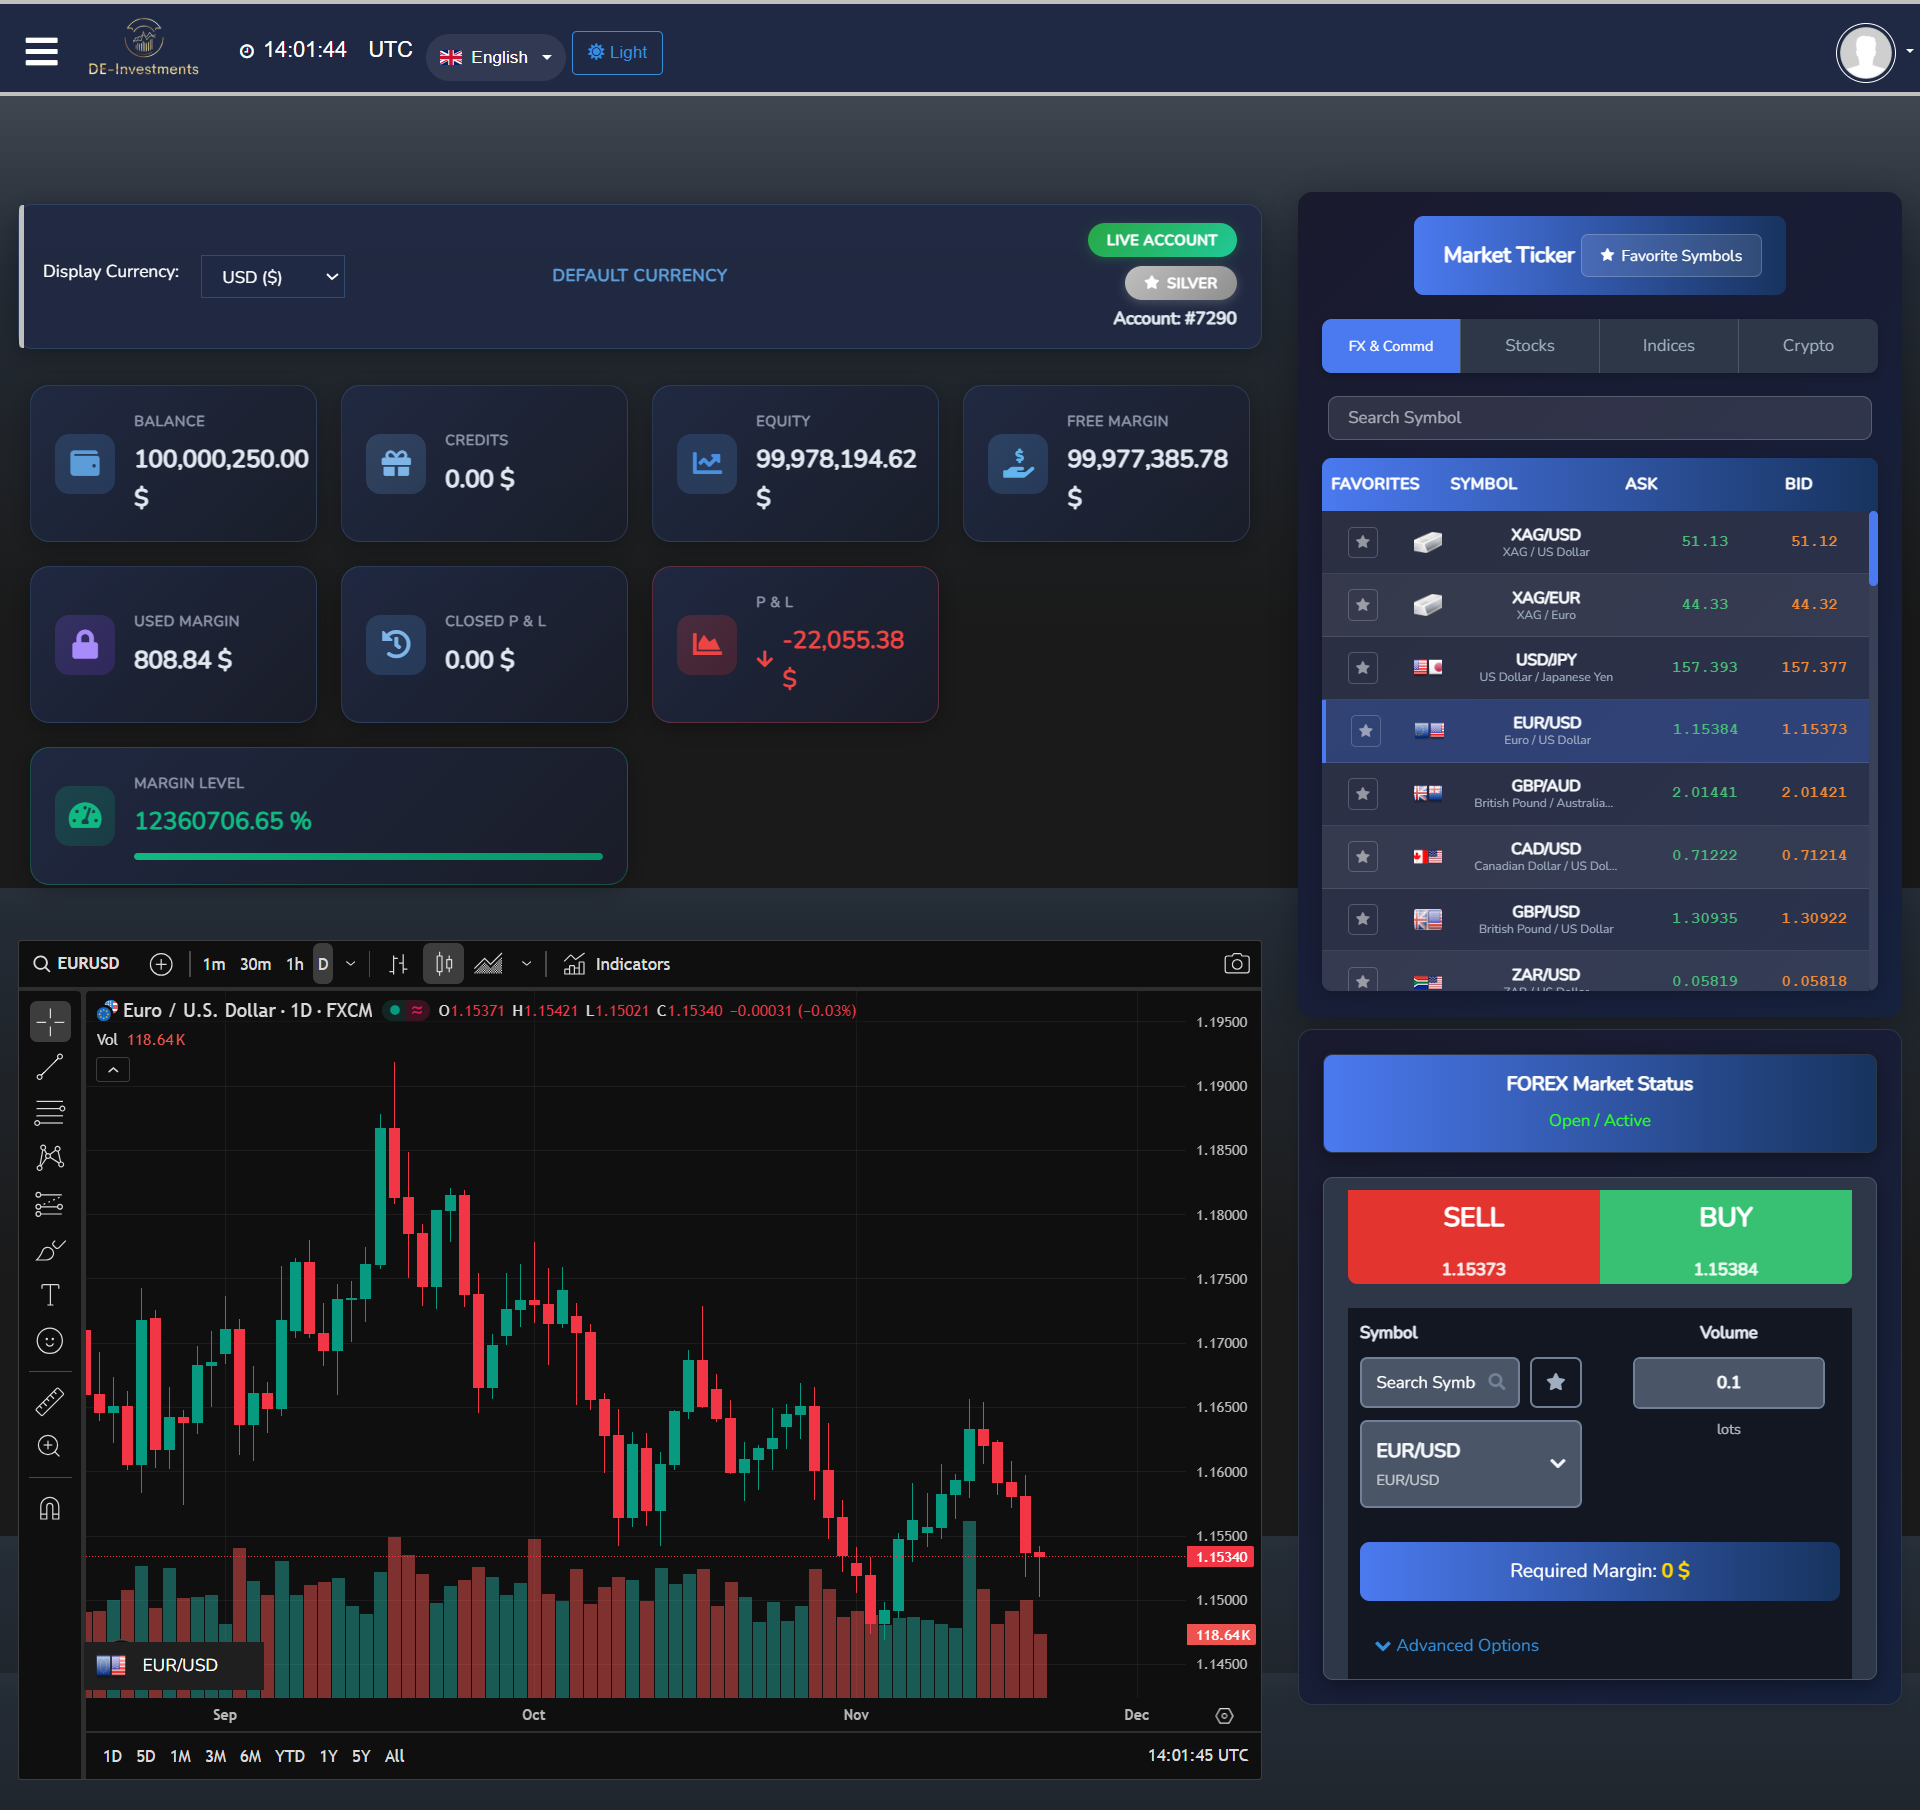Open the EUR/USD symbol dropdown in order panel
The width and height of the screenshot is (1920, 1810).
tap(1469, 1464)
